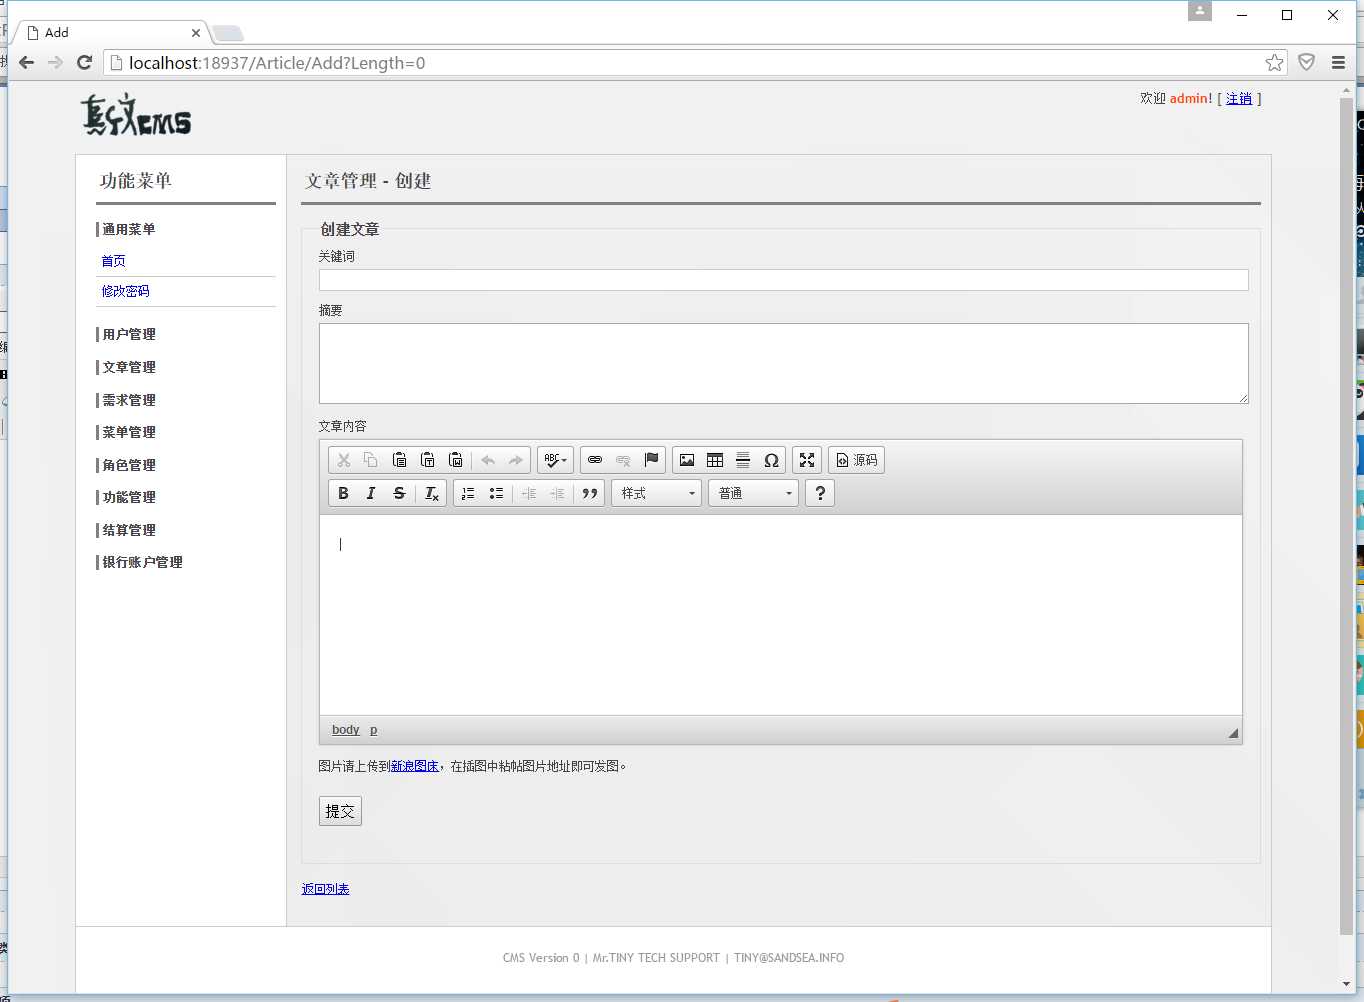Expand the 功能管理 menu section
Image resolution: width=1364 pixels, height=1002 pixels.
[x=129, y=497]
